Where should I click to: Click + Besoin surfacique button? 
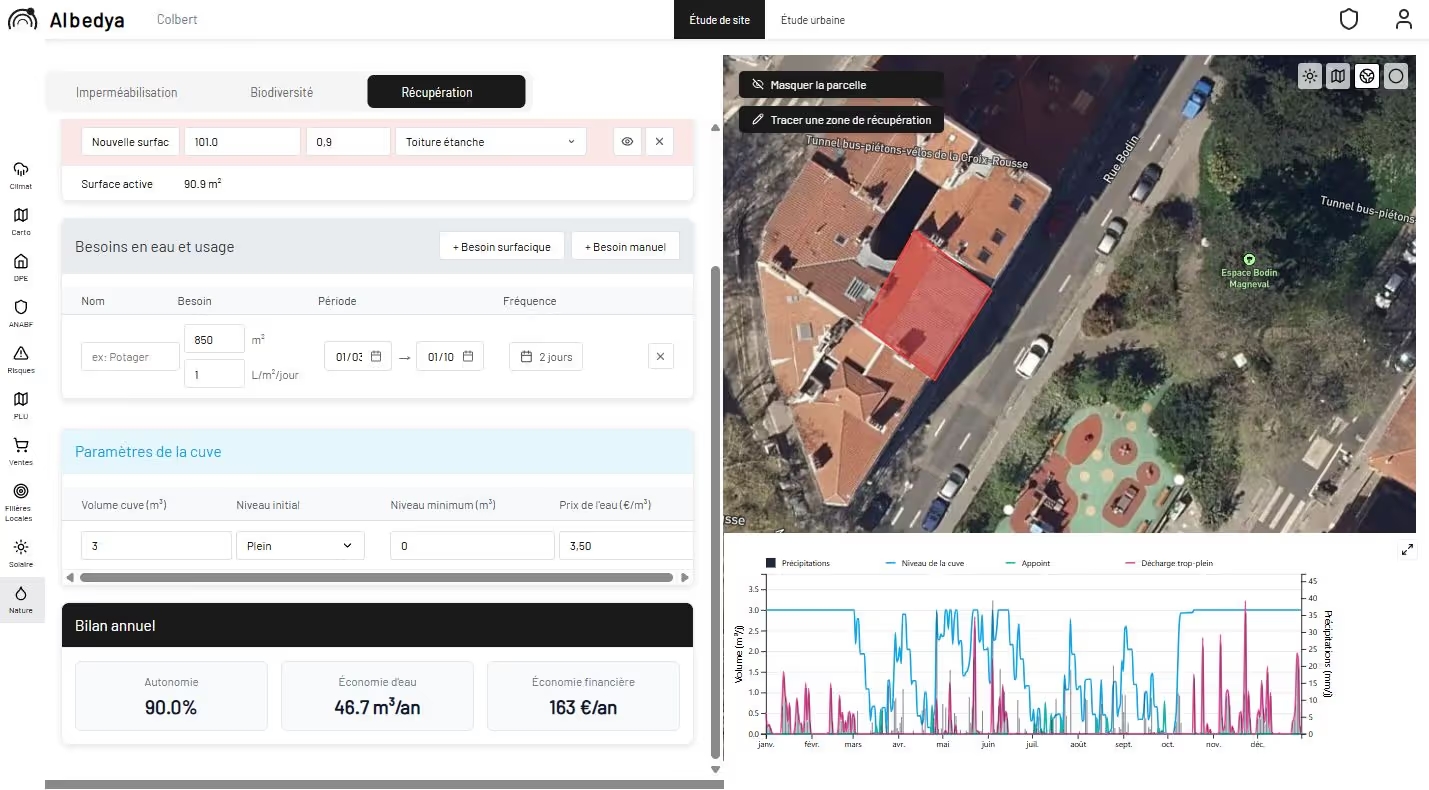501,246
